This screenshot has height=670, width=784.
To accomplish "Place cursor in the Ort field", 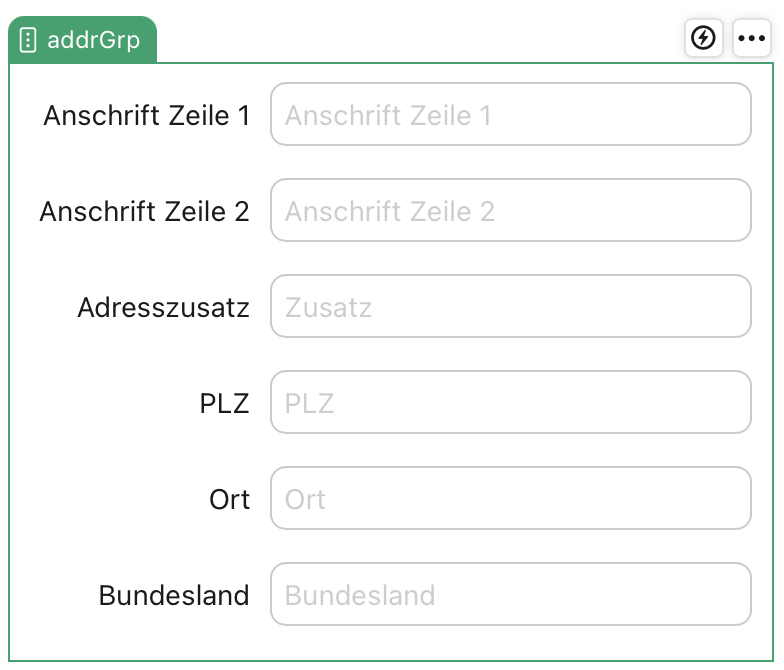I will (510, 498).
